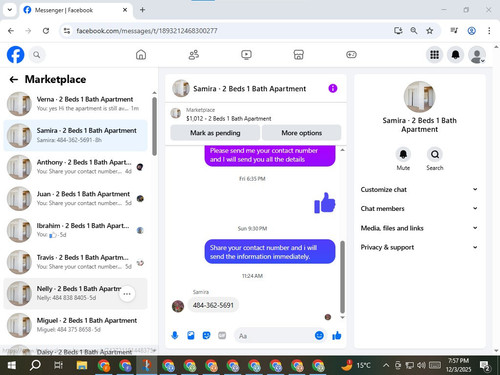Click the back arrow beside Marketplace
This screenshot has width=500, height=375.
(x=14, y=79)
